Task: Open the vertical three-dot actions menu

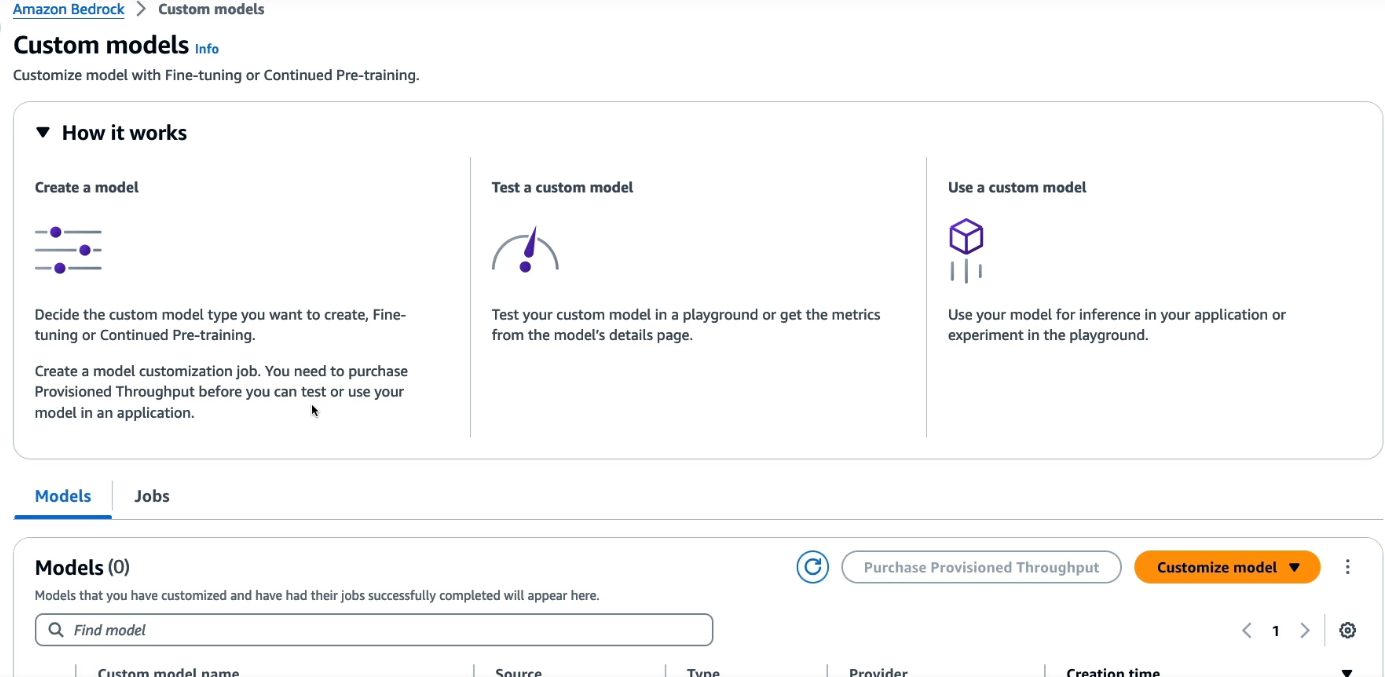Action: 1347,567
